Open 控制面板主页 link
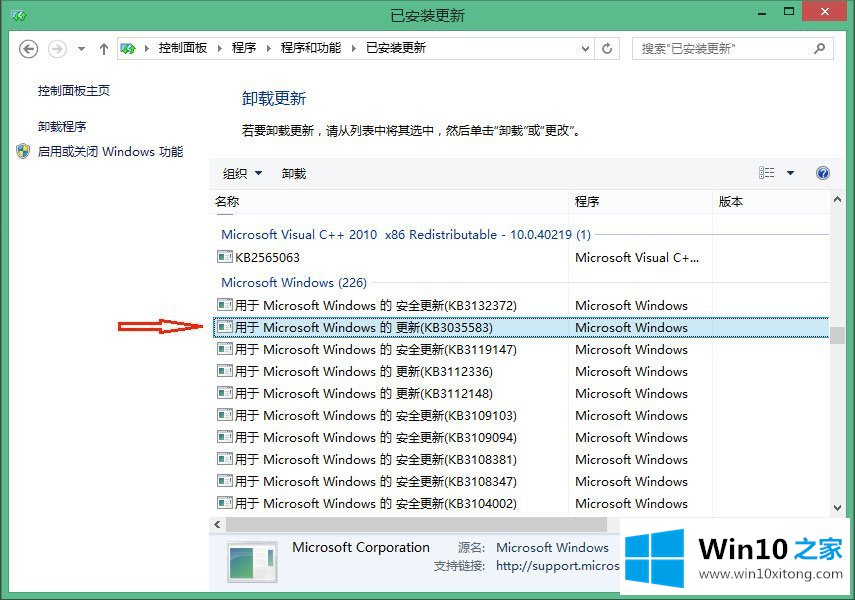The width and height of the screenshot is (855, 600). 74,91
